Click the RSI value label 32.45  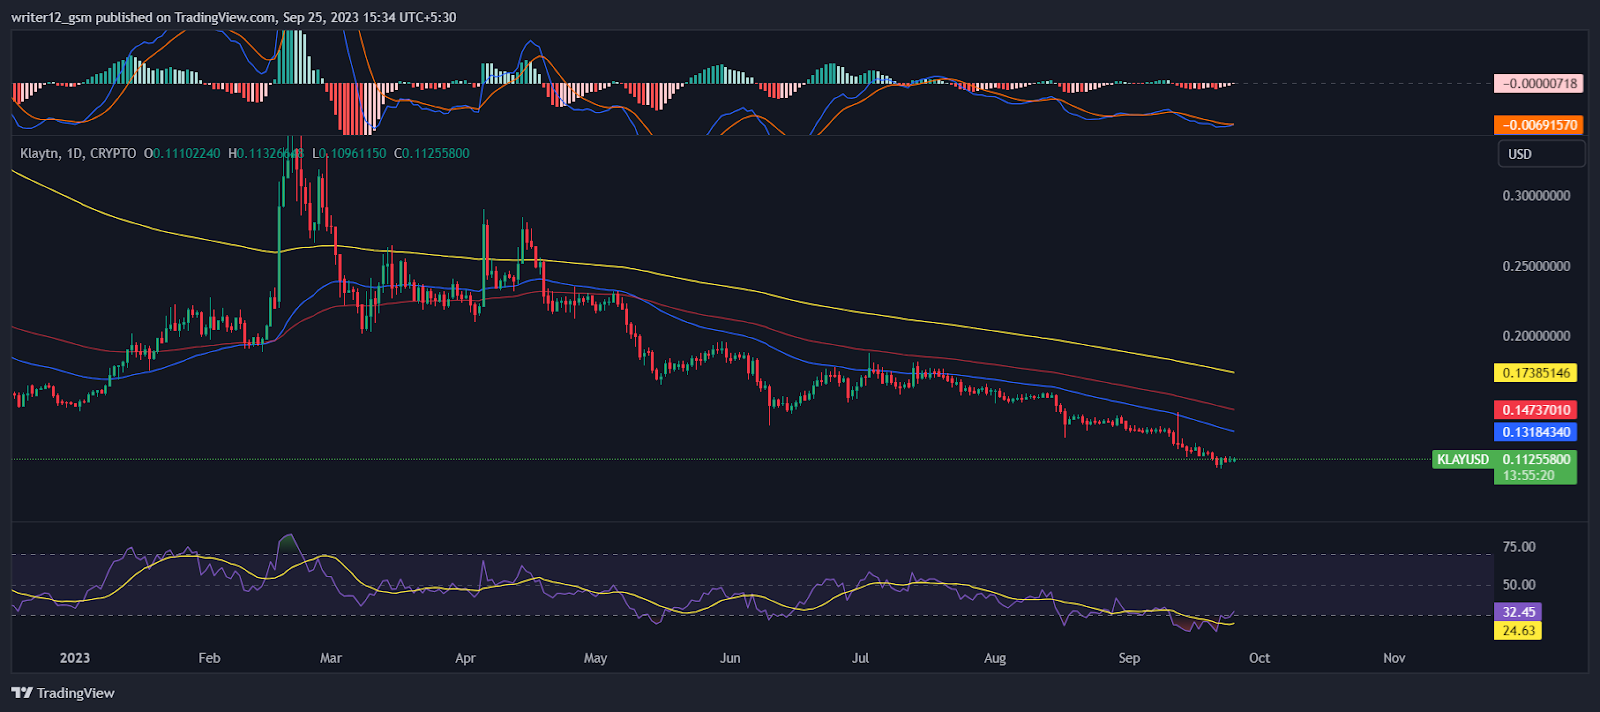(x=1518, y=612)
